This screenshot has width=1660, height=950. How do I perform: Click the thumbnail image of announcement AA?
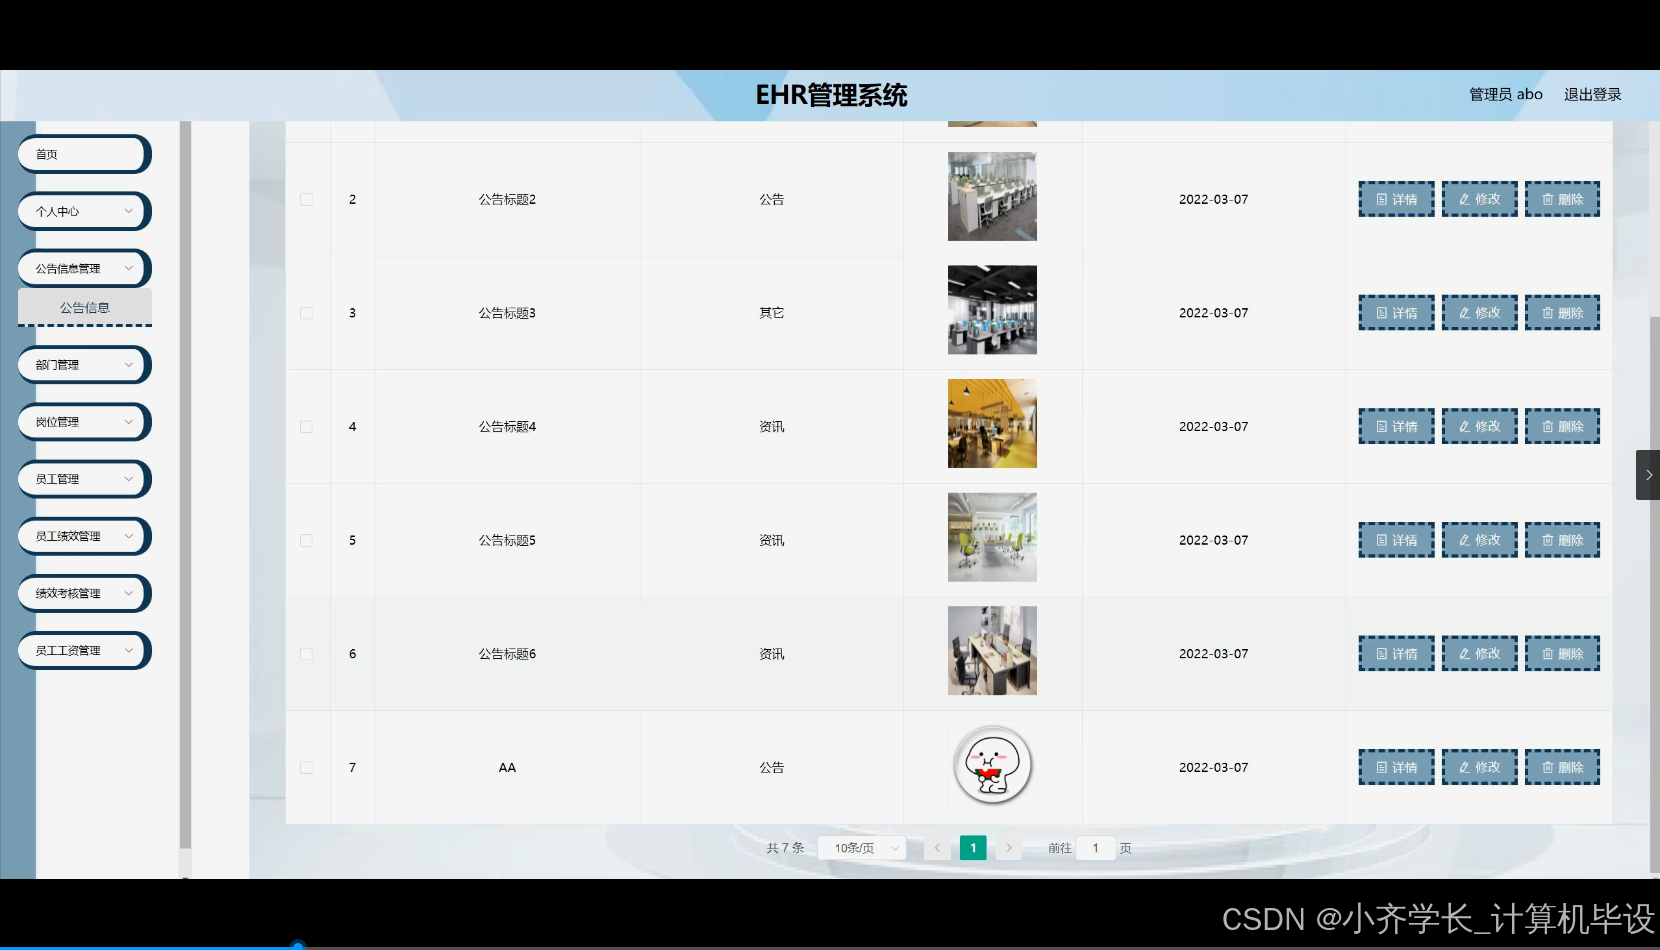click(x=991, y=765)
